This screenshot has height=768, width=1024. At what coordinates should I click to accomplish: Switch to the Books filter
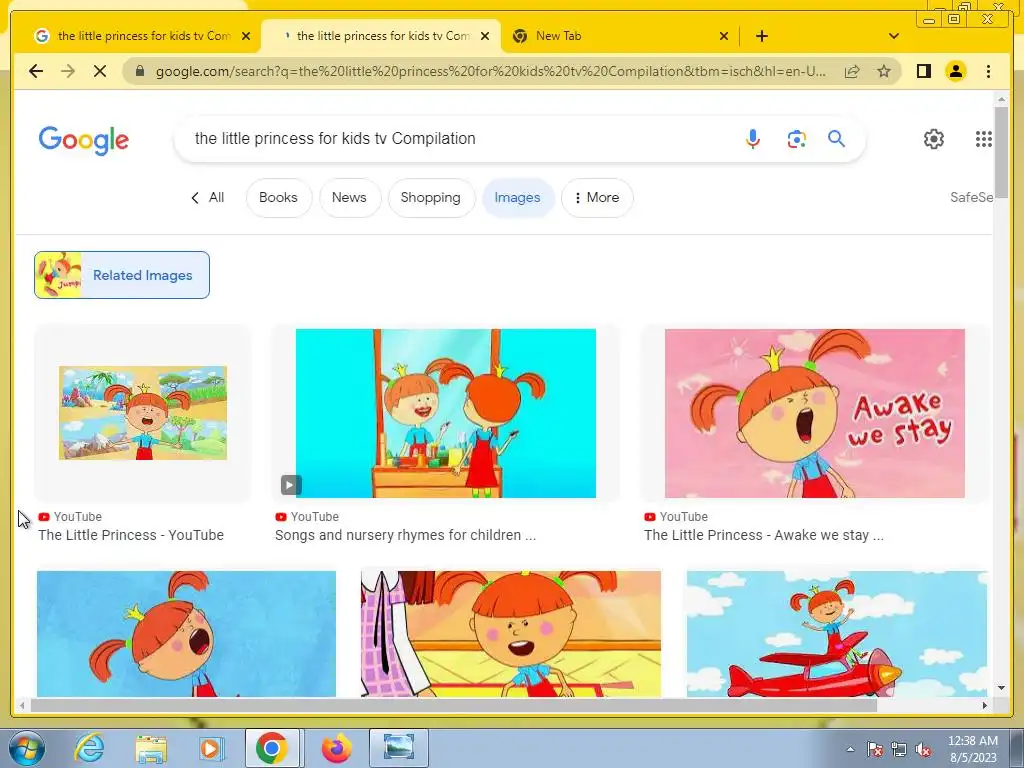point(278,197)
